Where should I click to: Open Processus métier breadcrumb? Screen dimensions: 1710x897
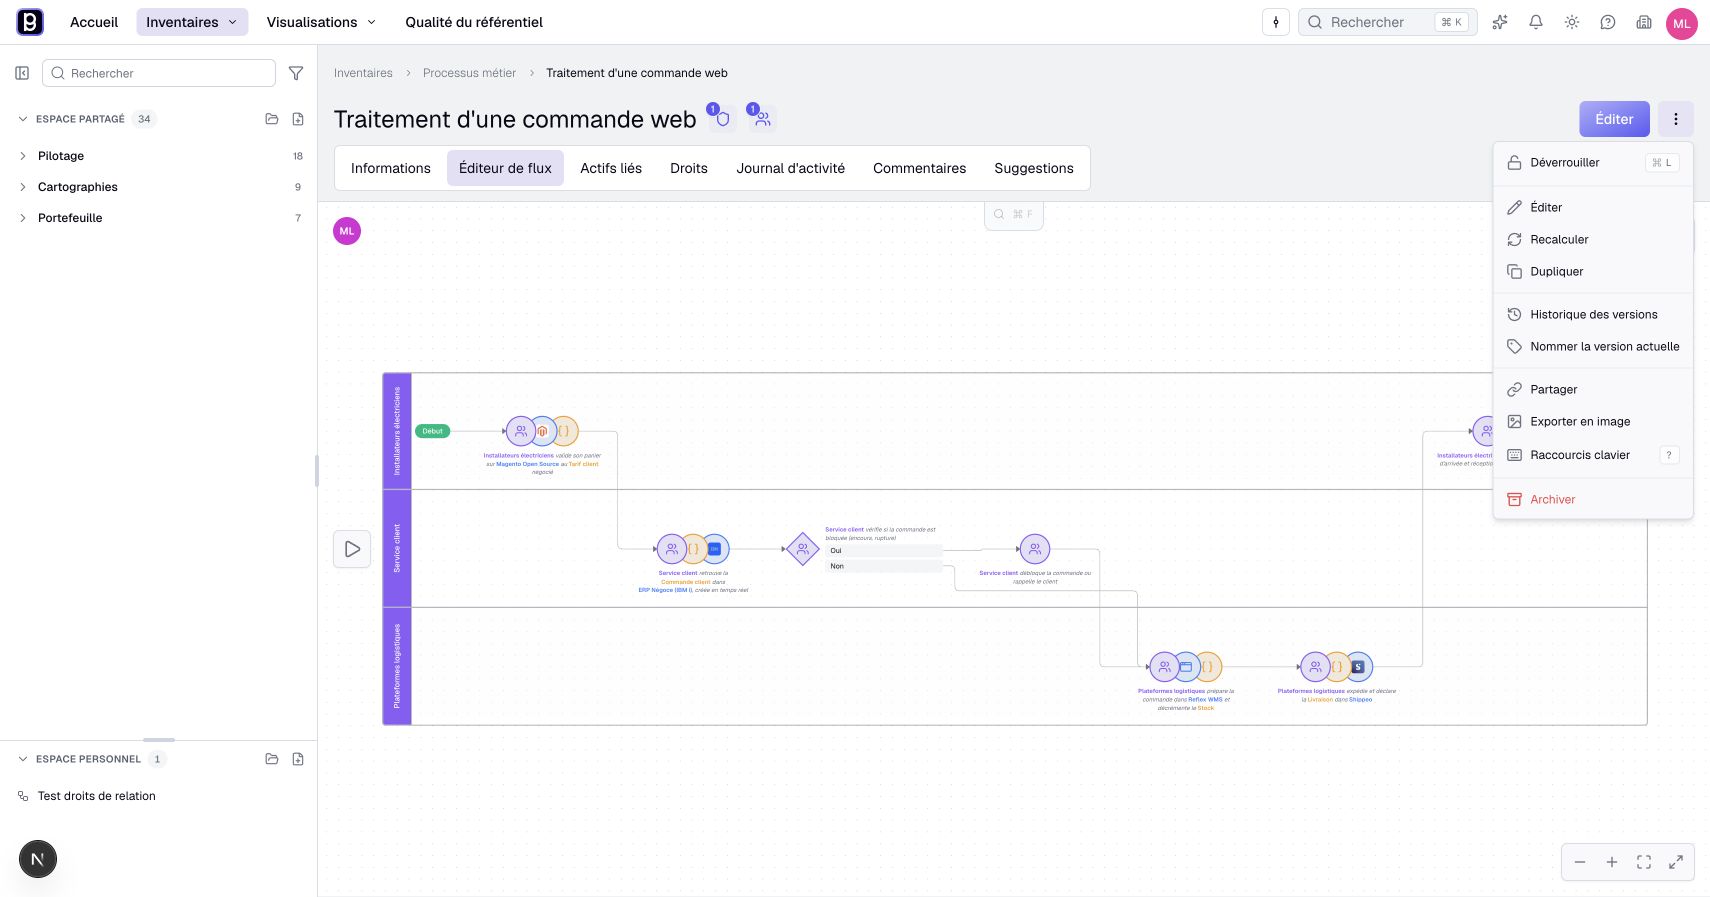pos(469,73)
